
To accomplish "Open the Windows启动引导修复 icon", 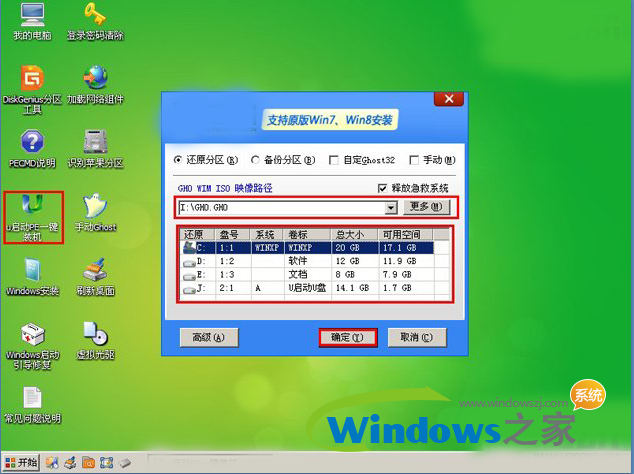I will pos(33,334).
